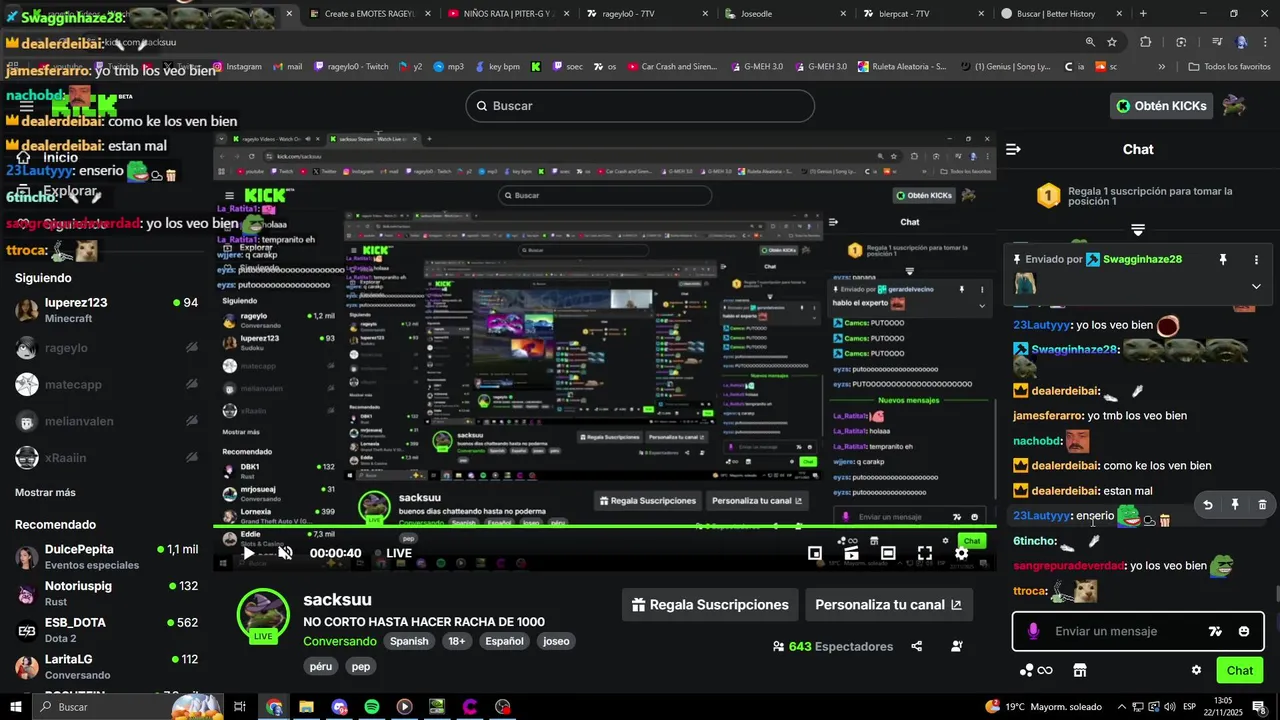Switch to Create a EMOTES RAGEYL tab

pos(369,14)
